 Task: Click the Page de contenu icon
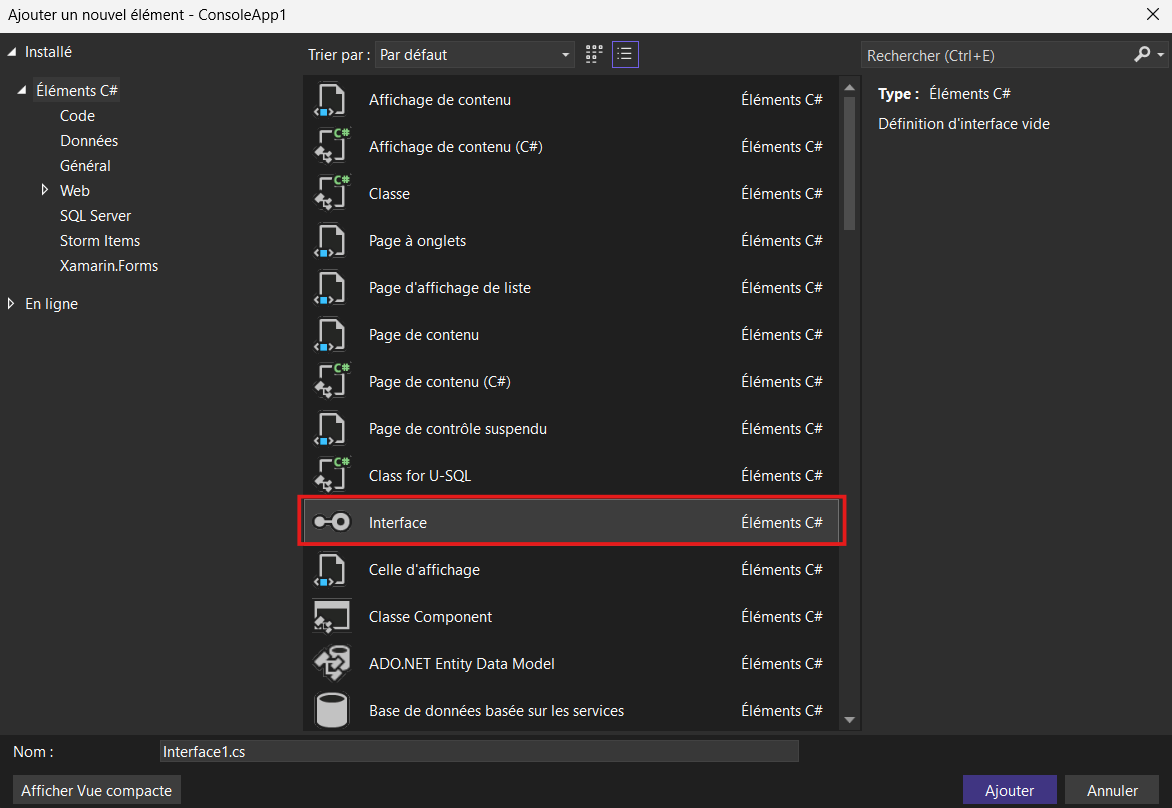[x=331, y=335]
